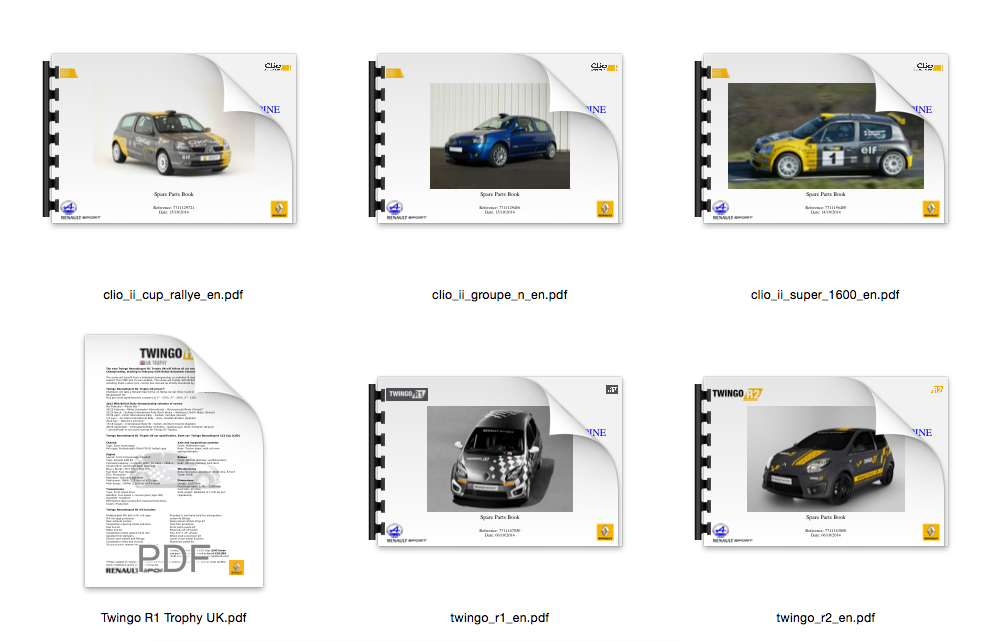Select the clio_ii_cup_rallye_en.pdf file icon

tap(170, 138)
